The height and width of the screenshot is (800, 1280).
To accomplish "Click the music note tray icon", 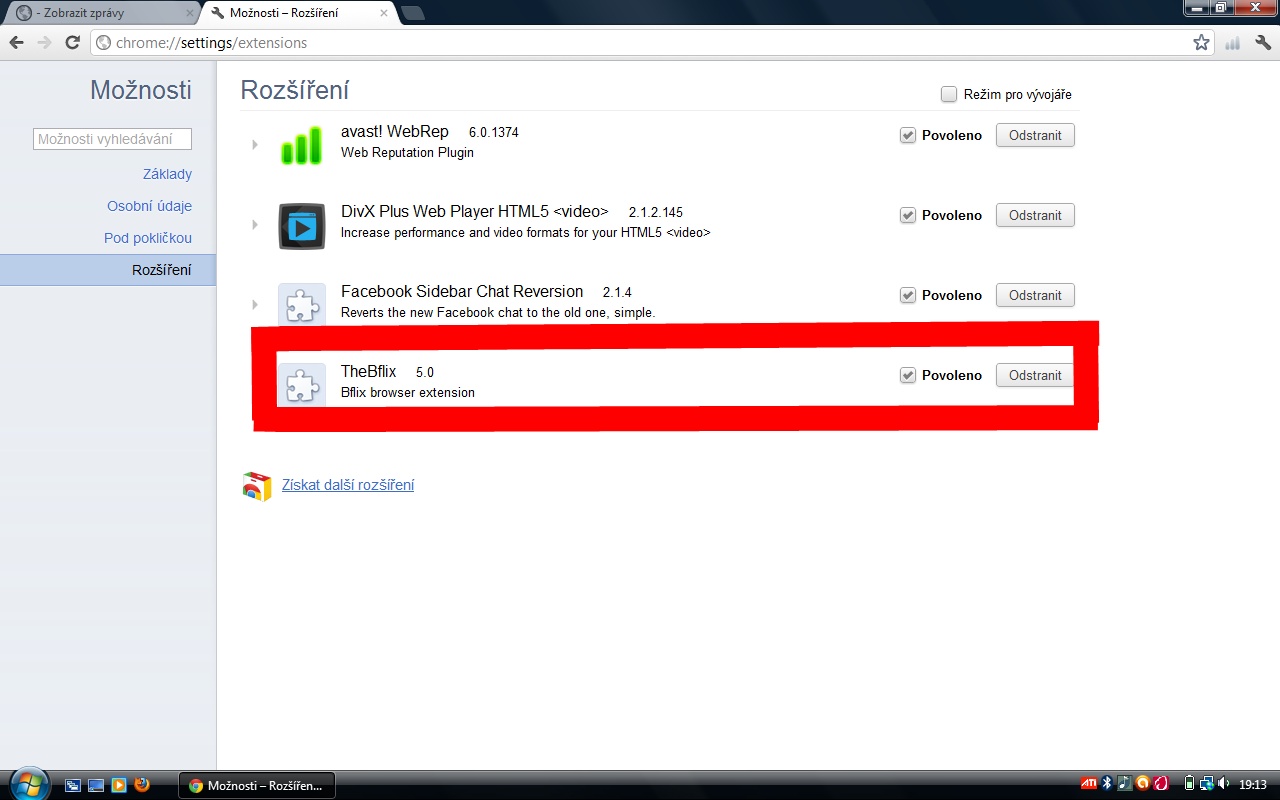I will click(x=1124, y=783).
